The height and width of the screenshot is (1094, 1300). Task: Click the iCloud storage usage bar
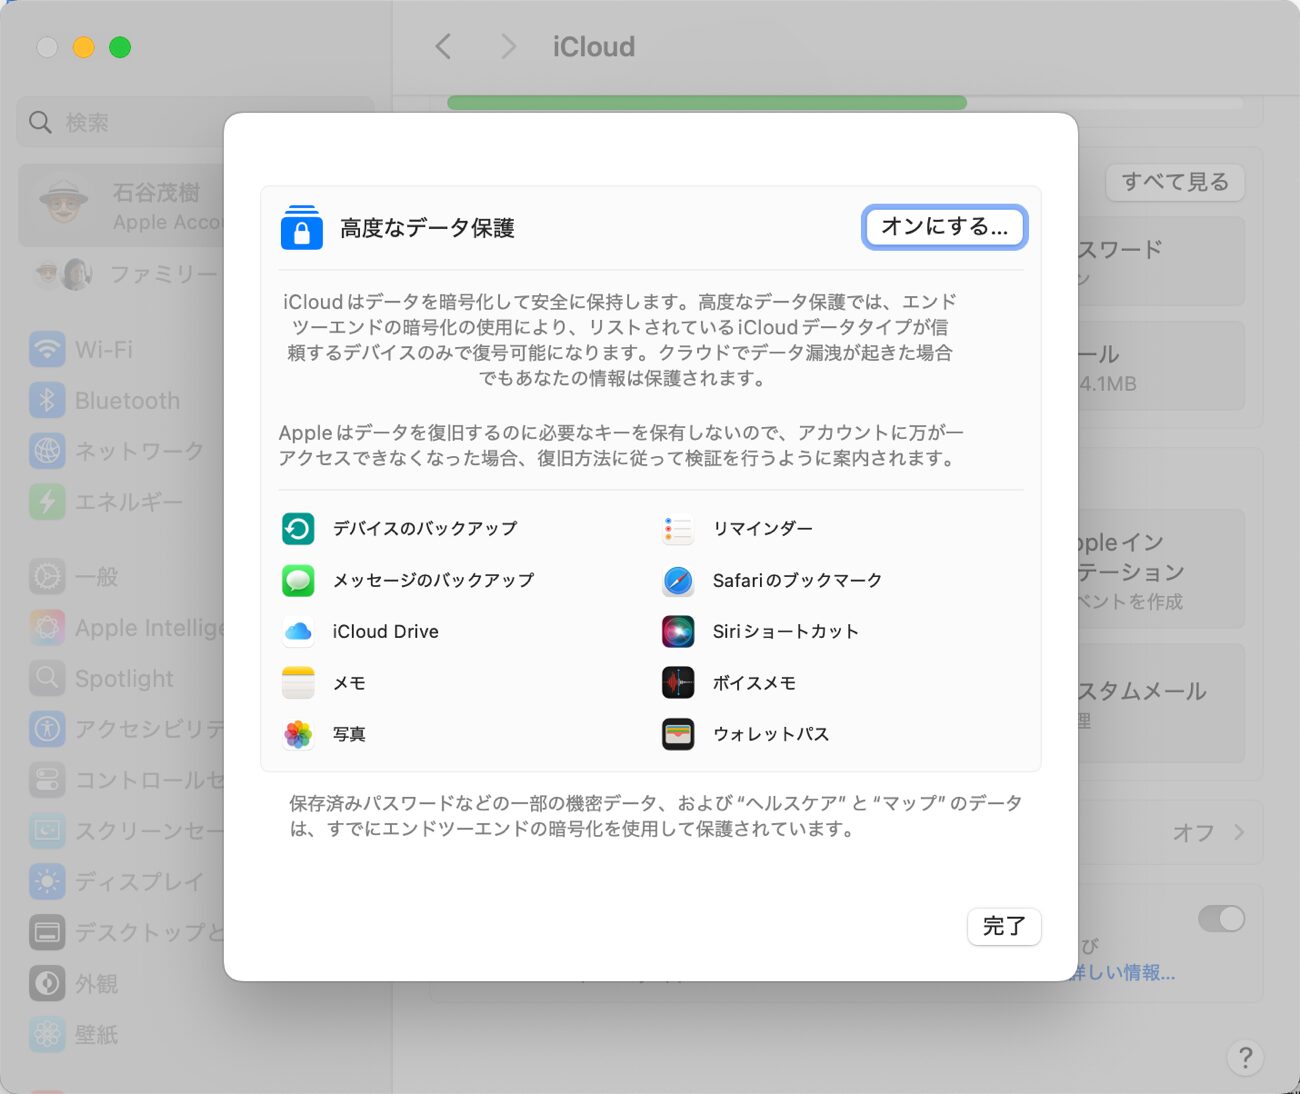coord(706,102)
